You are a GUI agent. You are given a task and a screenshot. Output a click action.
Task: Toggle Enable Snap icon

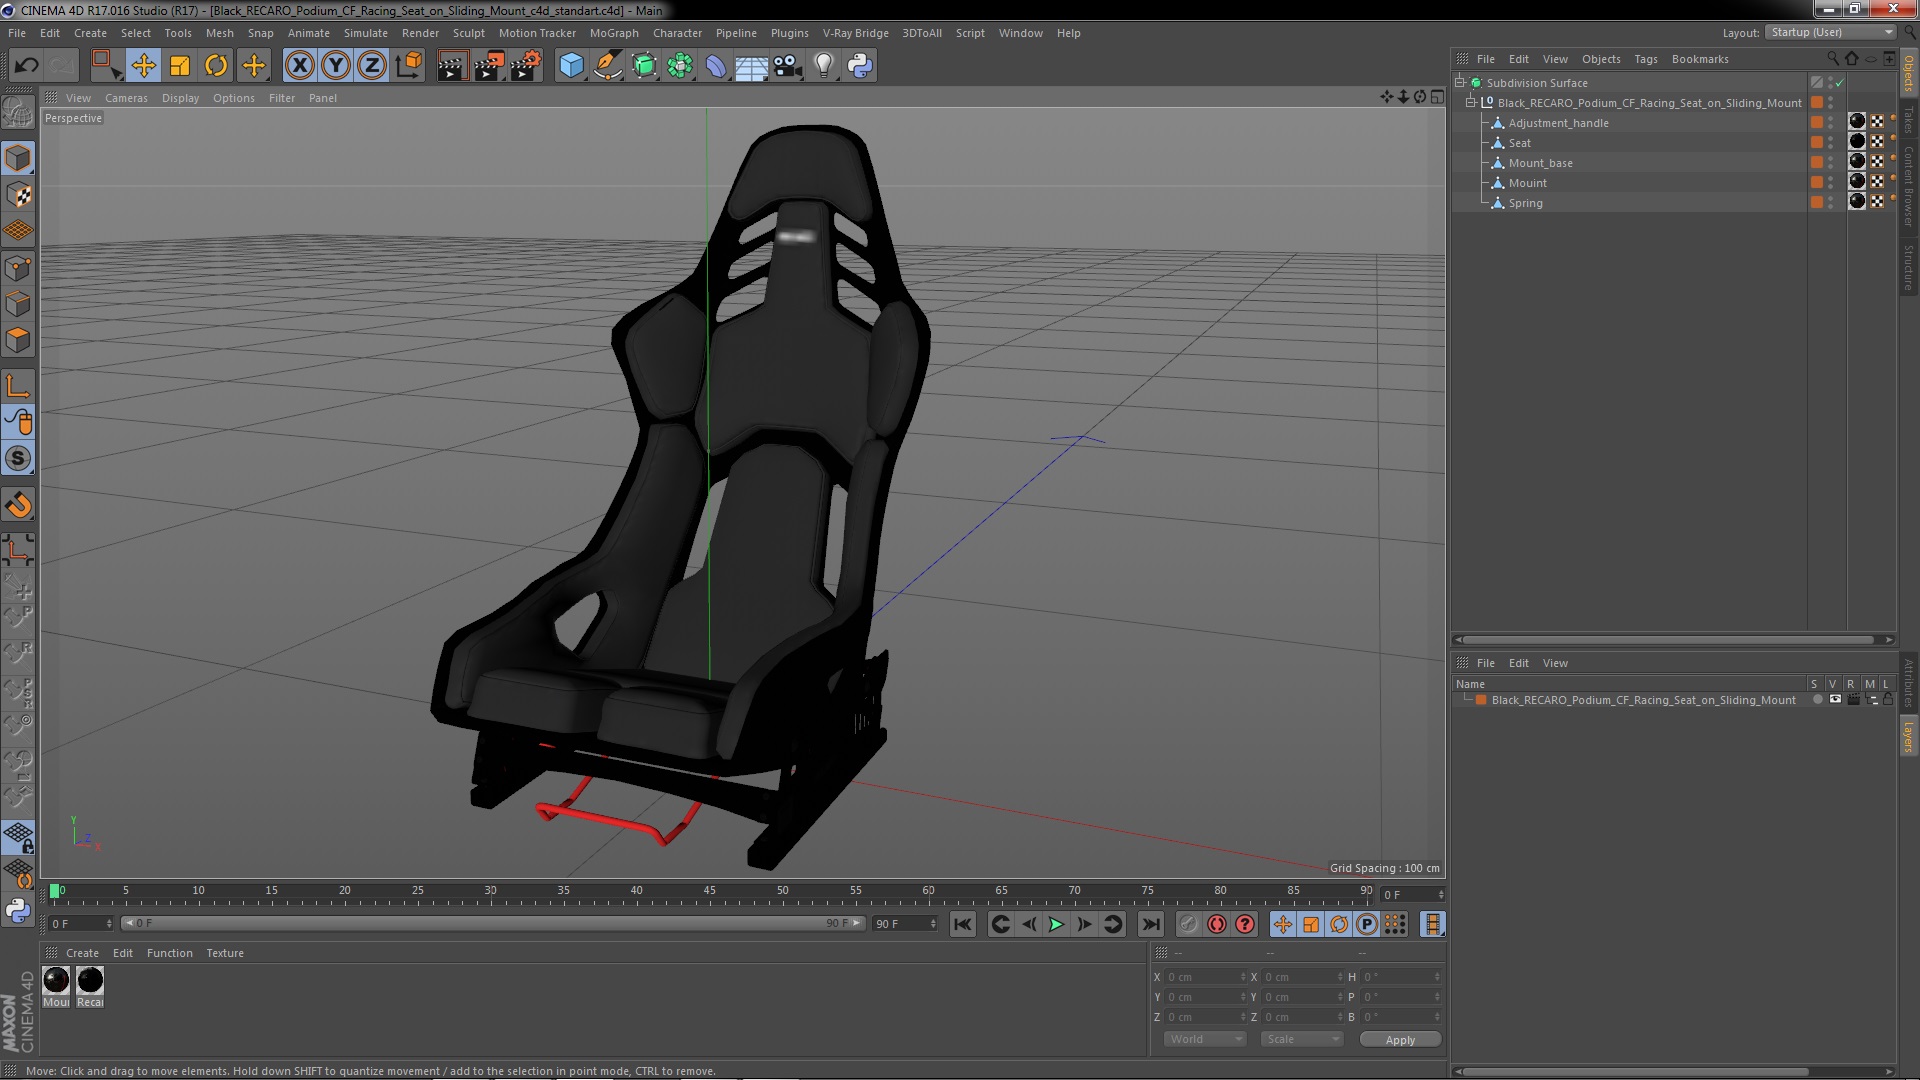[x=18, y=458]
